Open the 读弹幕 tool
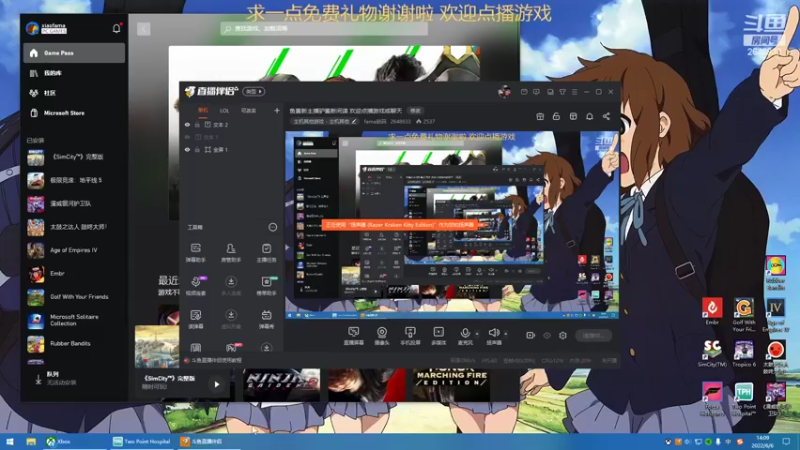 pyautogui.click(x=195, y=319)
